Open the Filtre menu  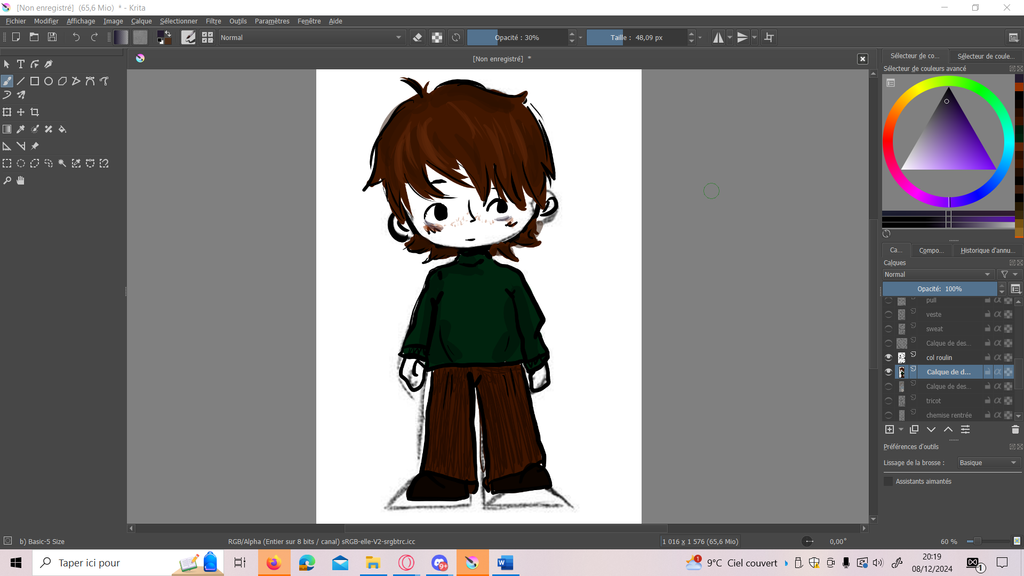coord(213,21)
